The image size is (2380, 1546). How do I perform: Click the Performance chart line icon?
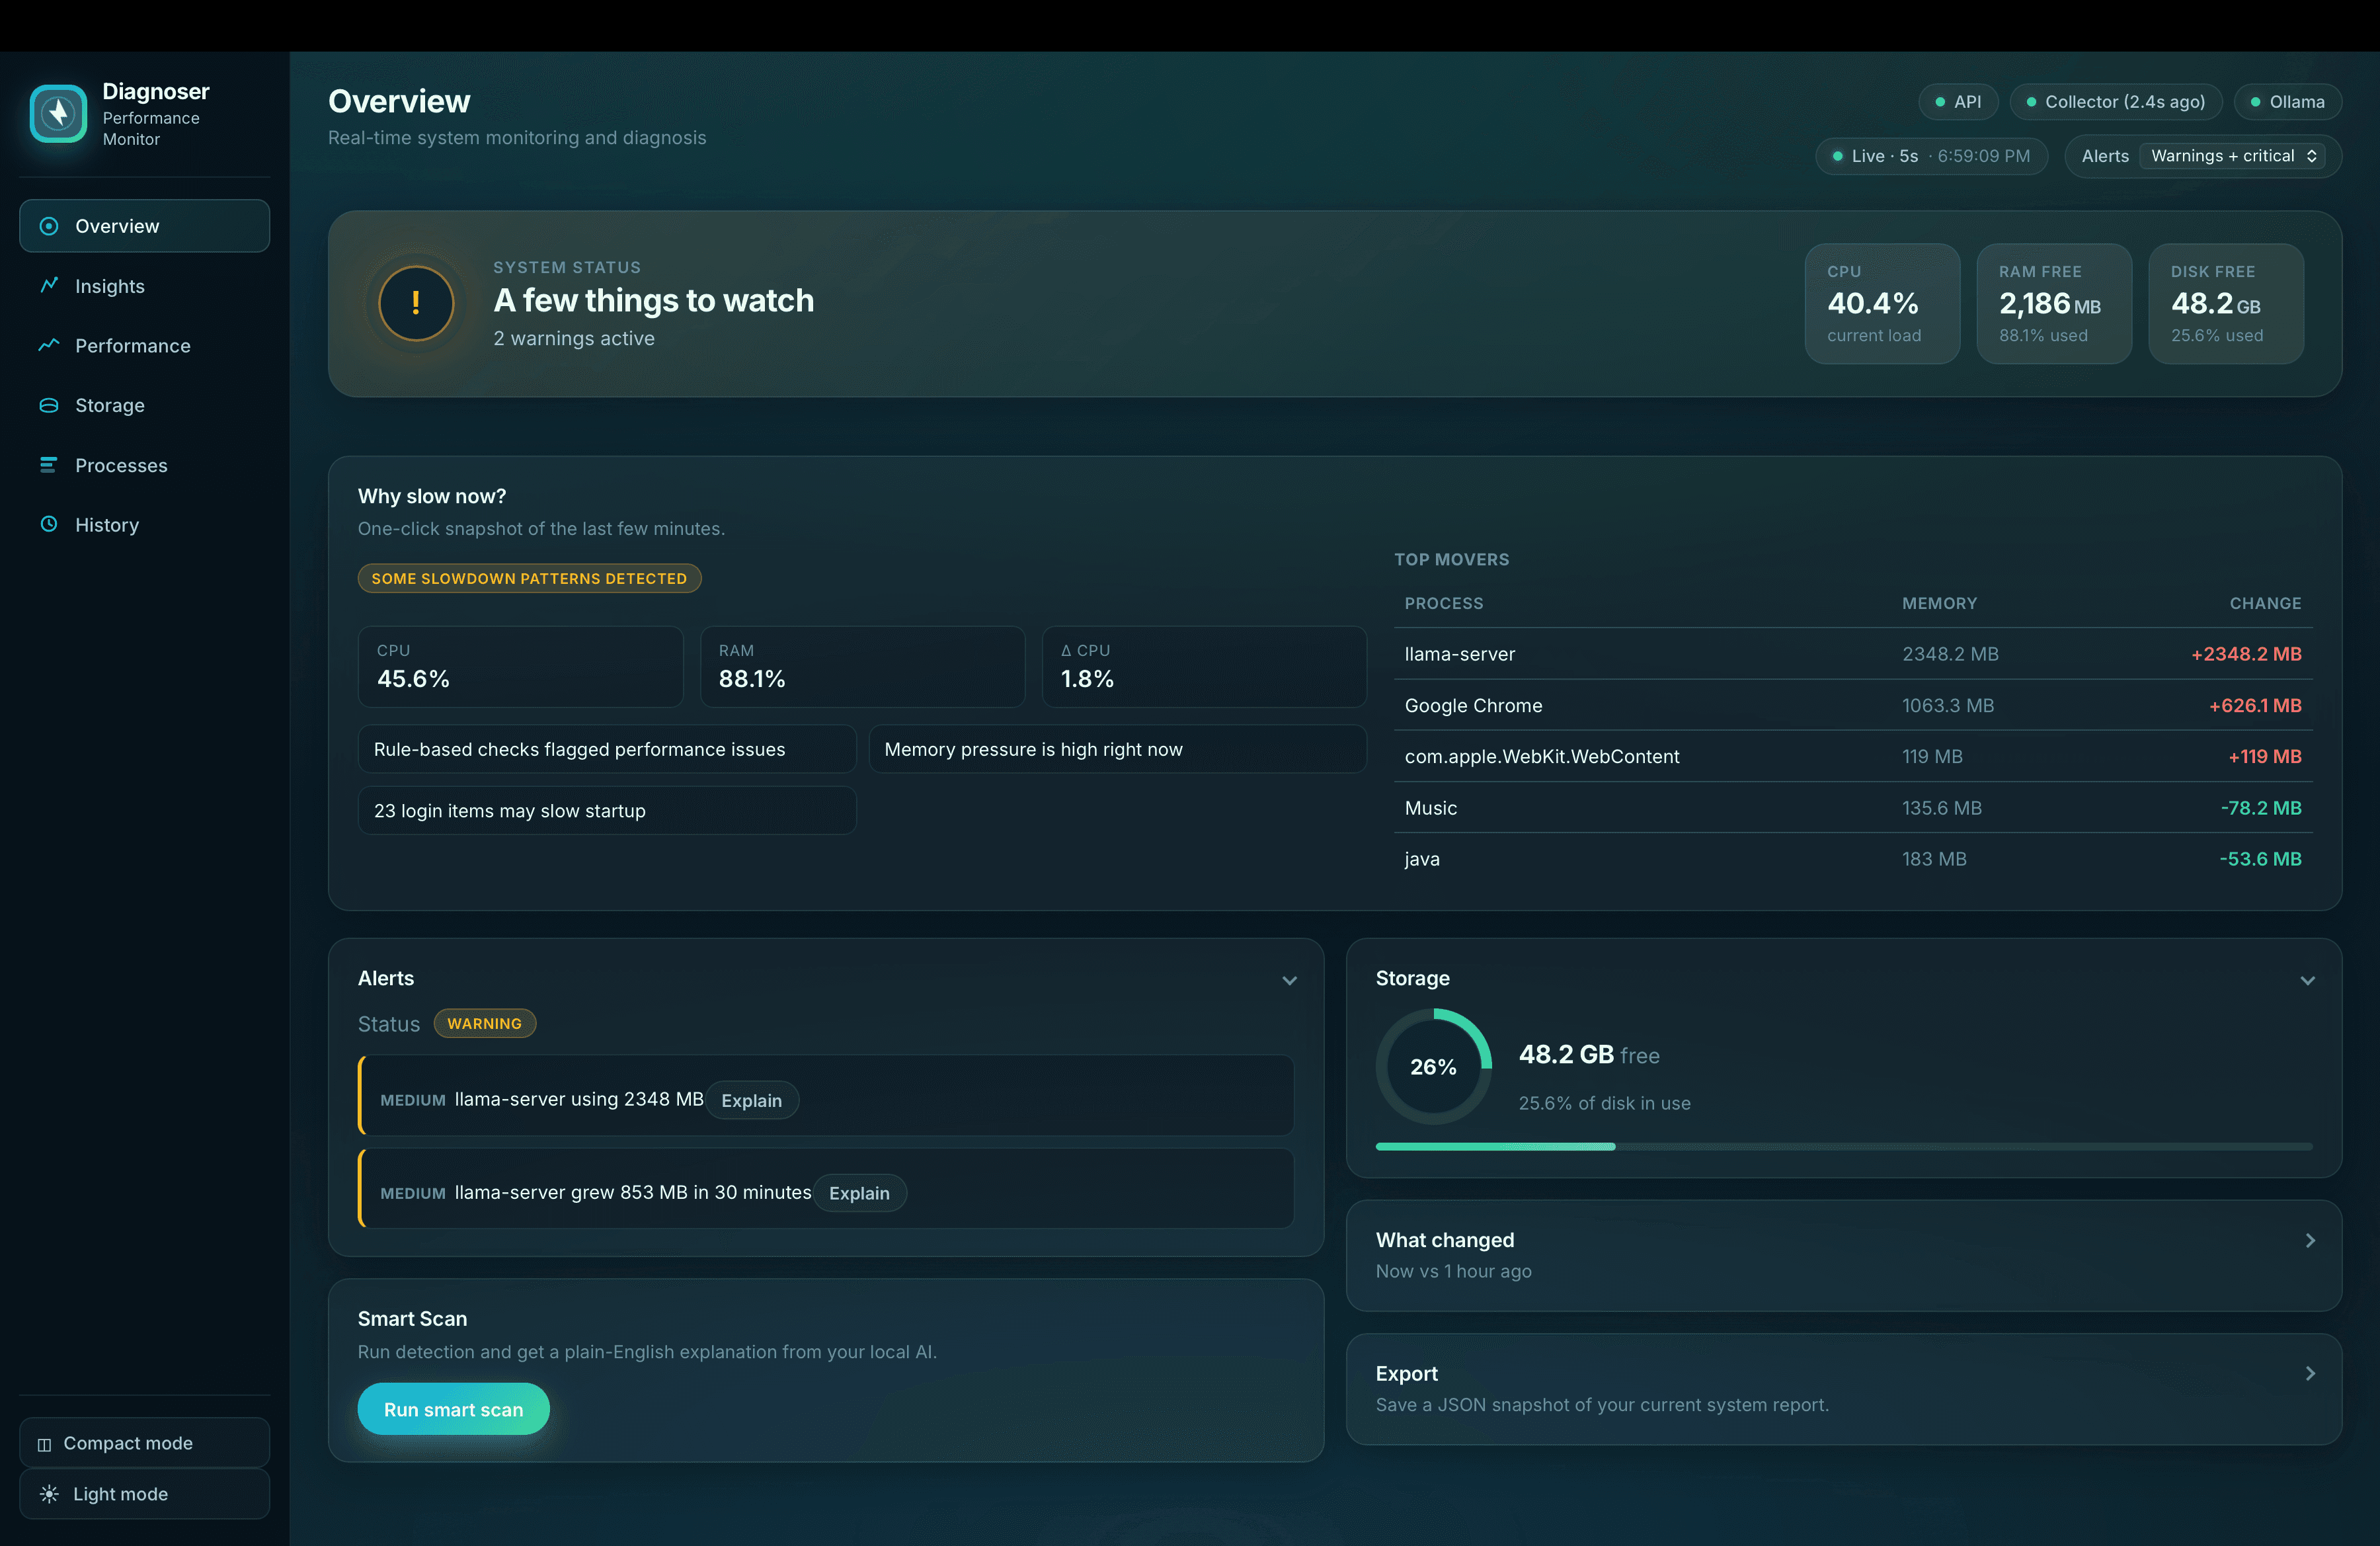[48, 345]
